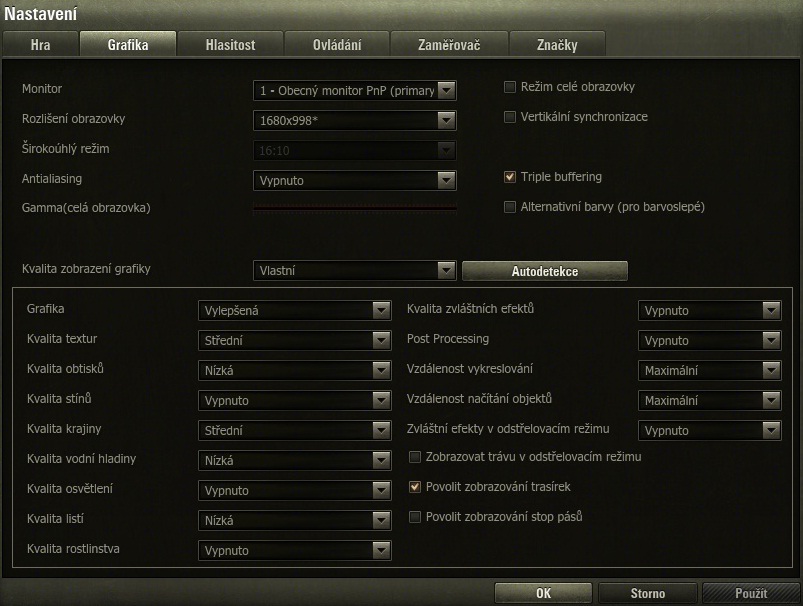Click the Autodetekce button
Image resolution: width=803 pixels, height=606 pixels.
pyautogui.click(x=545, y=271)
